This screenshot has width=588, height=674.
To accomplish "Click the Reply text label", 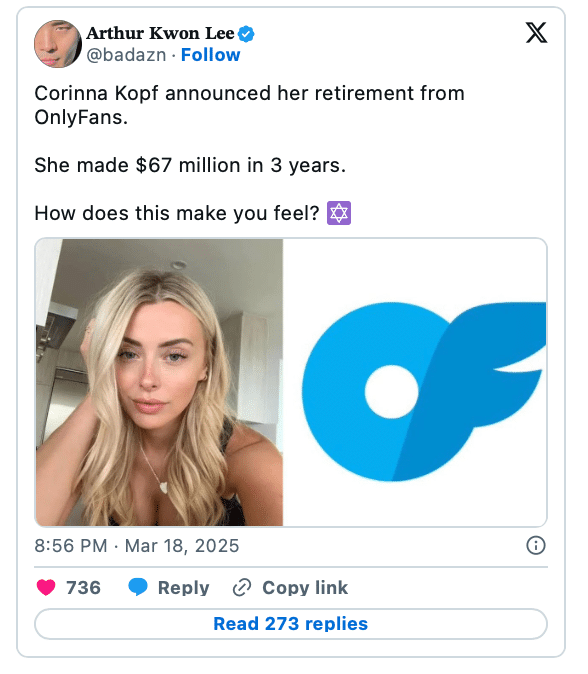I will coord(184,588).
